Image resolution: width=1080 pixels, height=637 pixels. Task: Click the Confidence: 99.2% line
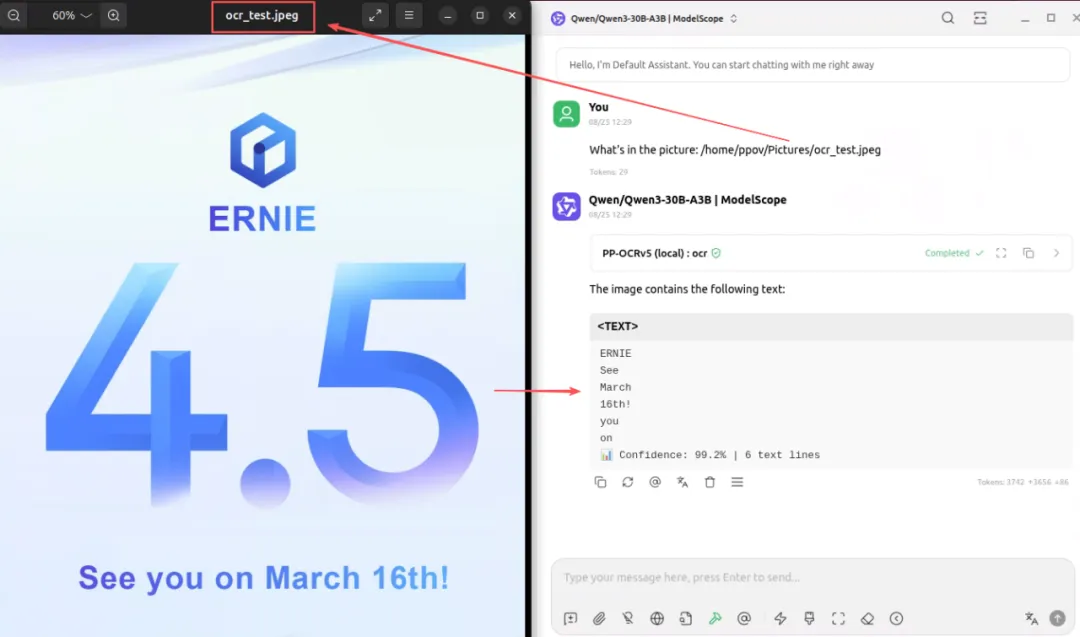pos(710,455)
